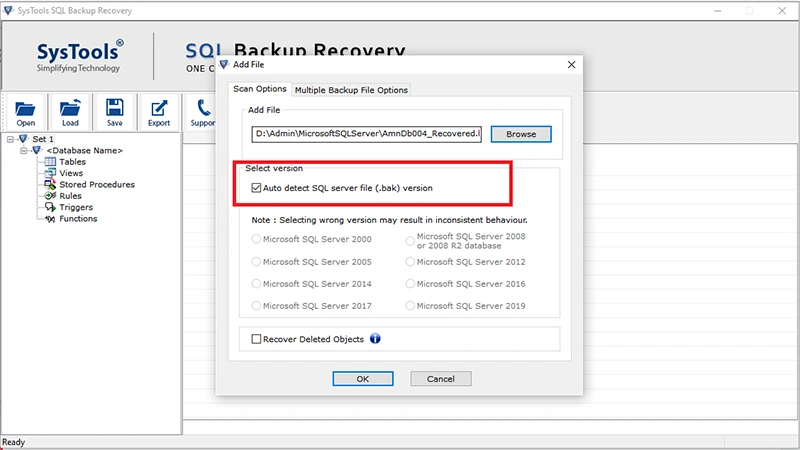800x450 pixels.
Task: Close the Add File dialog
Action: pos(571,64)
